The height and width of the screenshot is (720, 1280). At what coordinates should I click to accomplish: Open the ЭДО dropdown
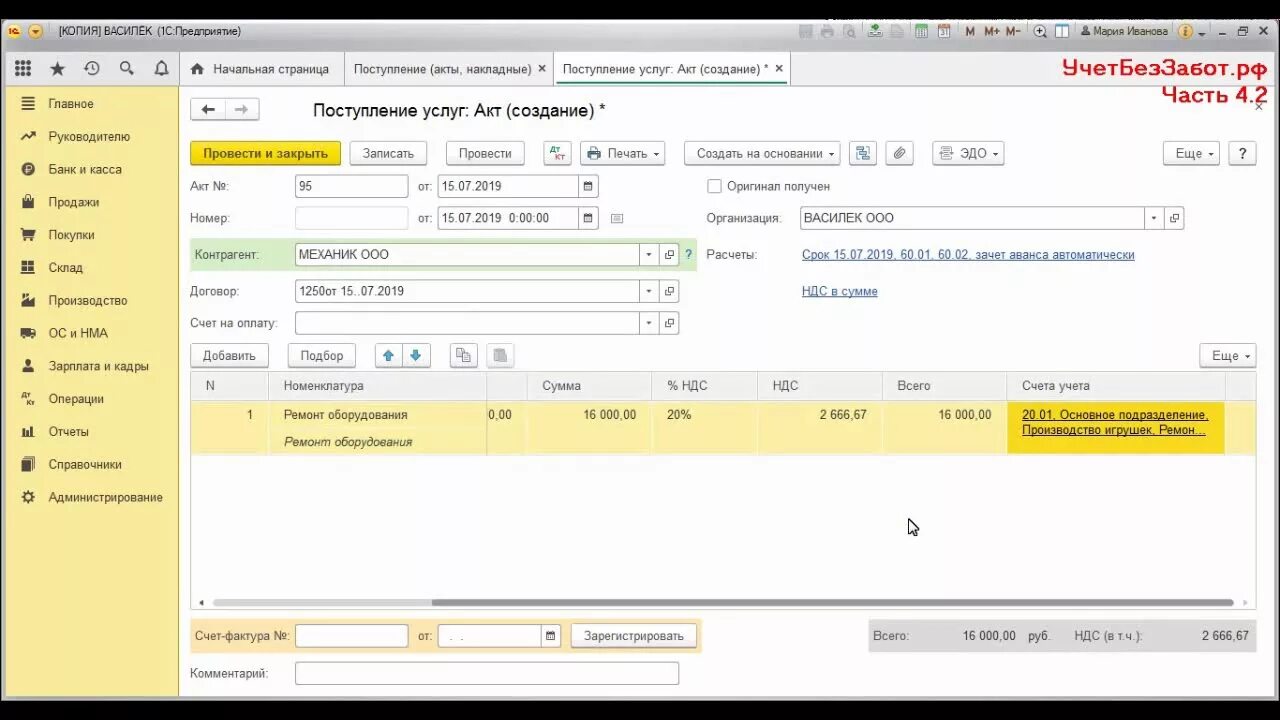pos(968,153)
